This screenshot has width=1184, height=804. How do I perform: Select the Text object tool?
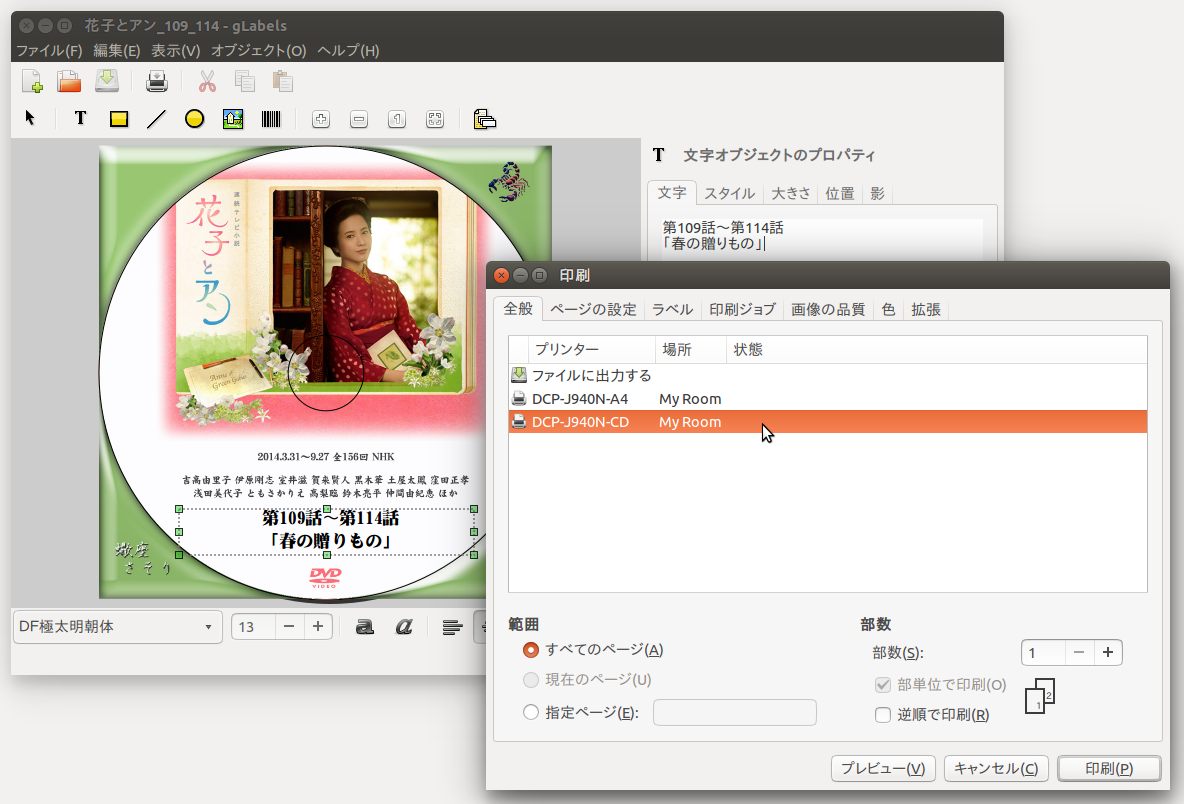80,119
